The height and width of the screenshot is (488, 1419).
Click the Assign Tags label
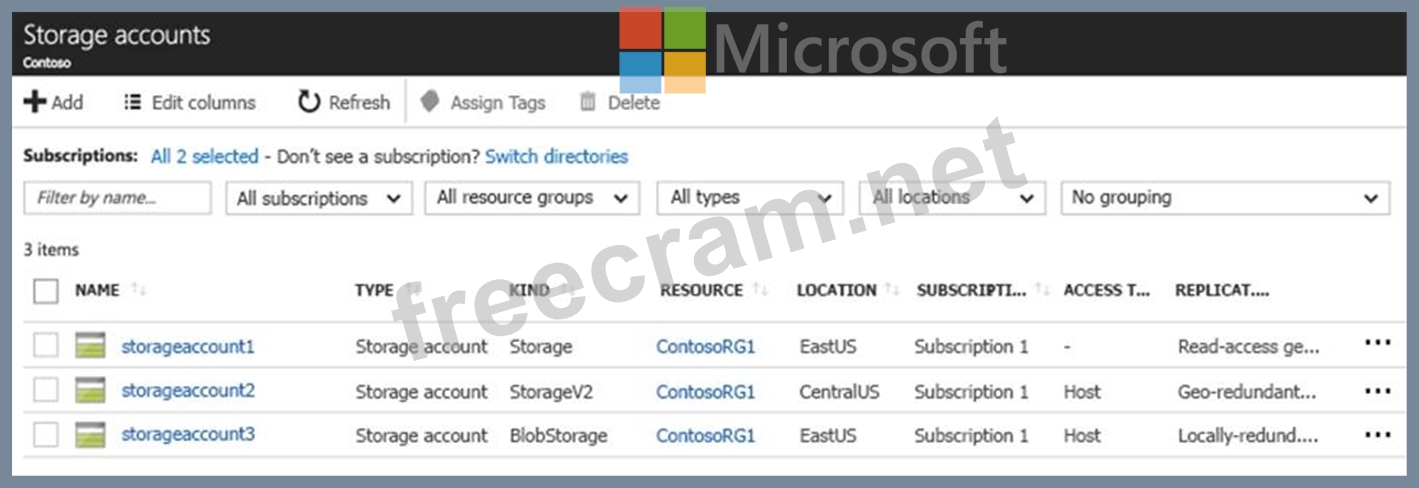click(x=498, y=102)
